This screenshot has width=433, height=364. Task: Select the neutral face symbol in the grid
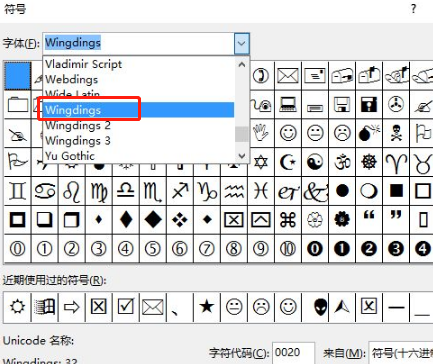[x=315, y=133]
